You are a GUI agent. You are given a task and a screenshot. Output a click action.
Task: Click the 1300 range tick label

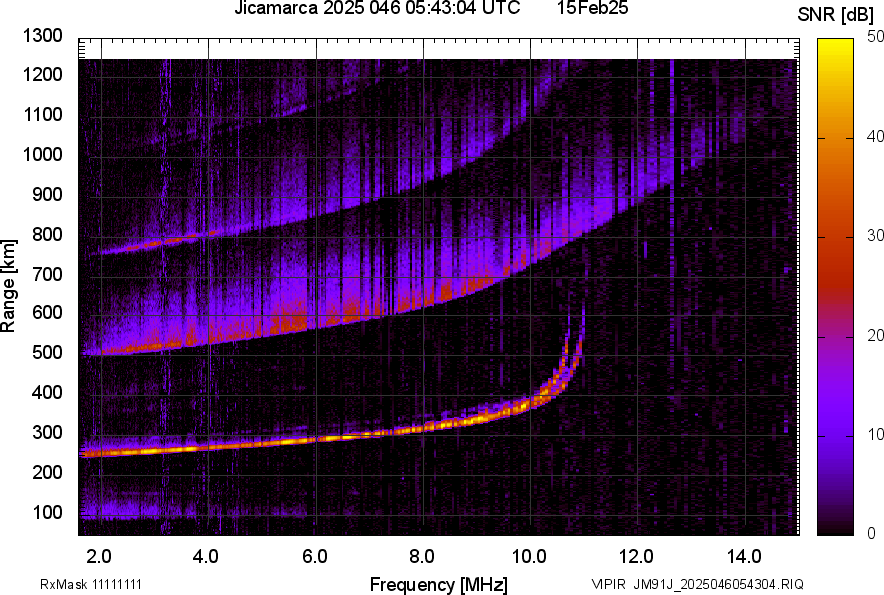(x=44, y=36)
